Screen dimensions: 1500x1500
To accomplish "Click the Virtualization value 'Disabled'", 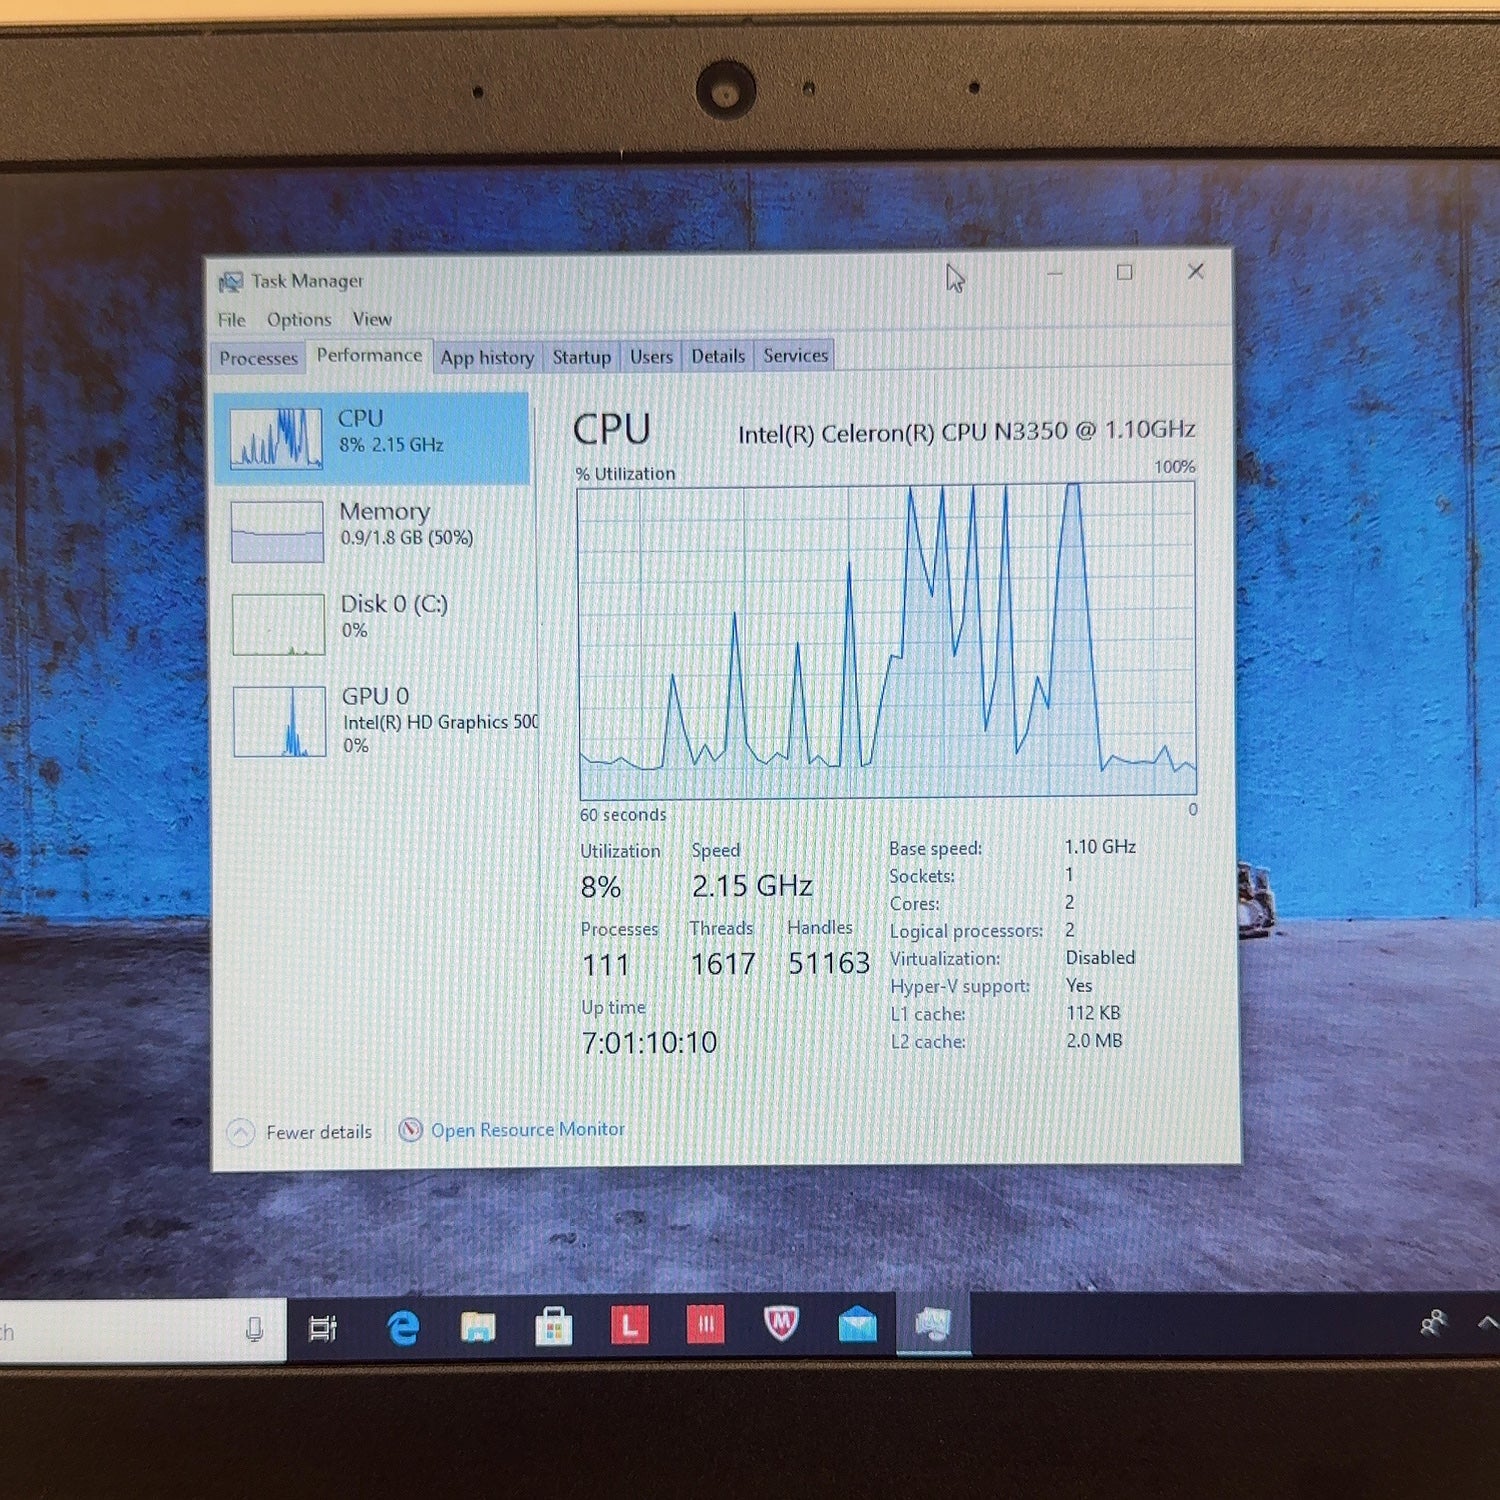I will [x=1100, y=958].
